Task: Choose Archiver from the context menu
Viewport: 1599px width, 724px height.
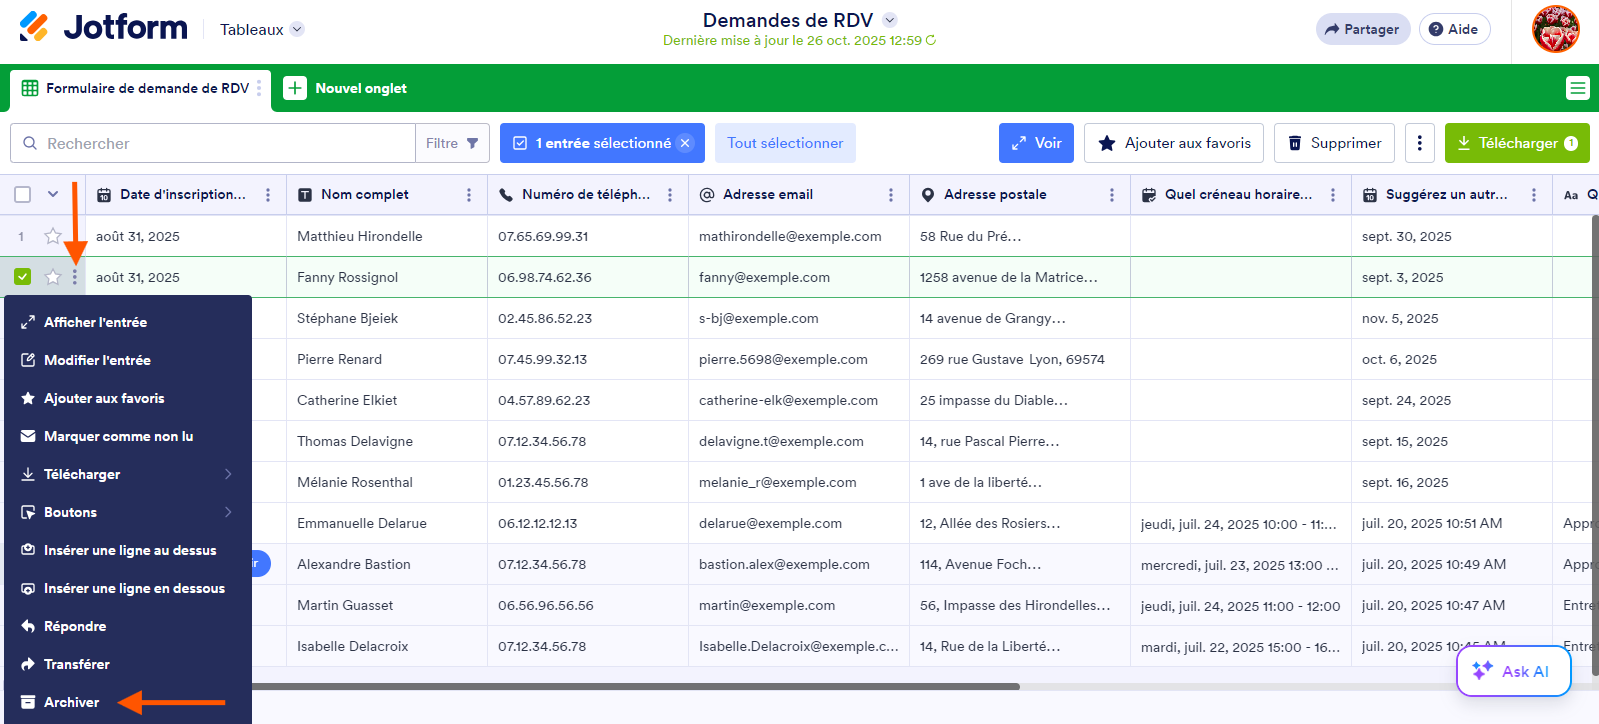Action: tap(128, 702)
